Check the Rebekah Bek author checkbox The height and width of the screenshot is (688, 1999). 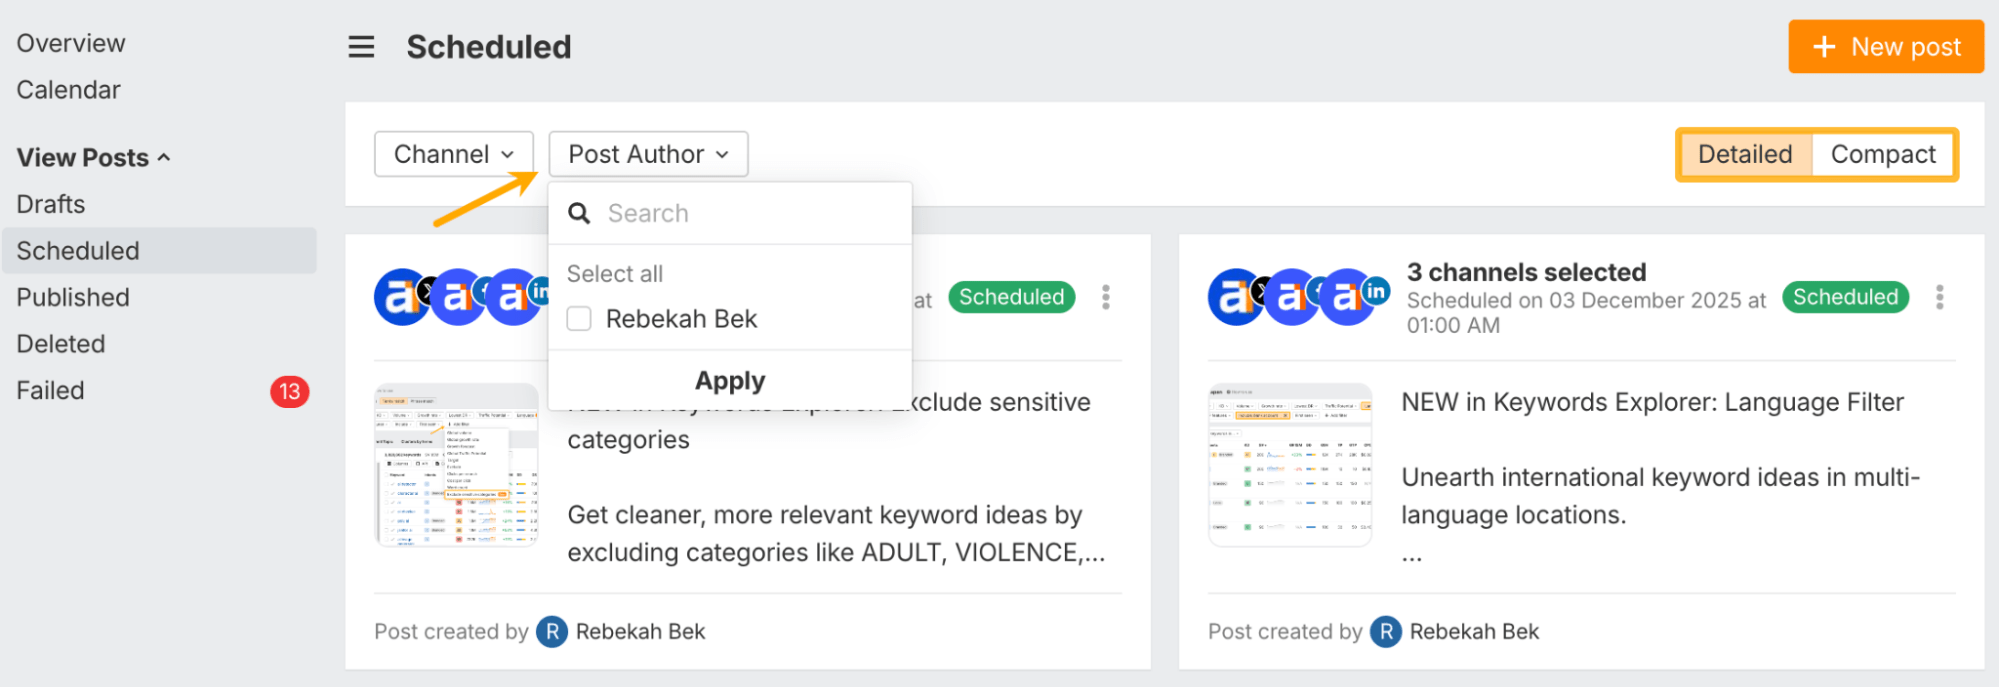pyautogui.click(x=579, y=319)
